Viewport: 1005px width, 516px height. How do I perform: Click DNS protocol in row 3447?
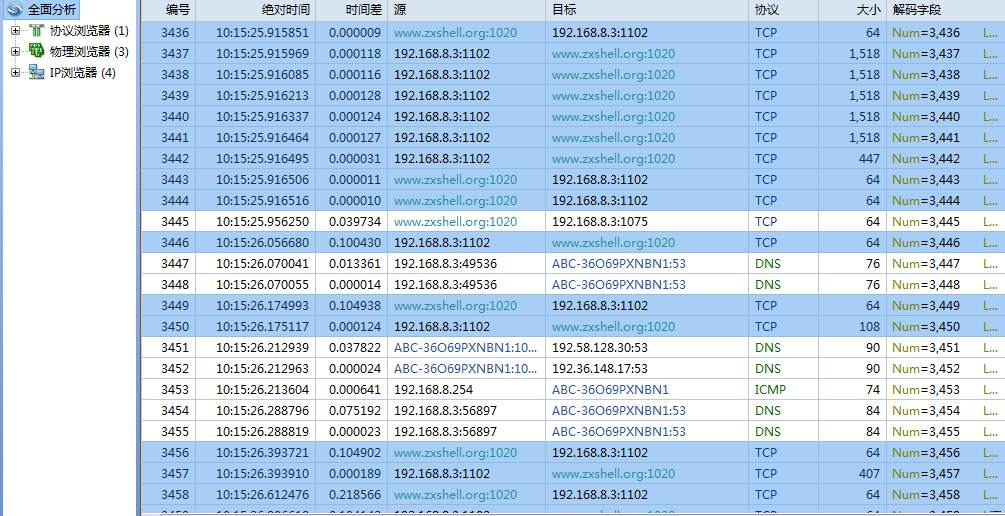point(767,263)
